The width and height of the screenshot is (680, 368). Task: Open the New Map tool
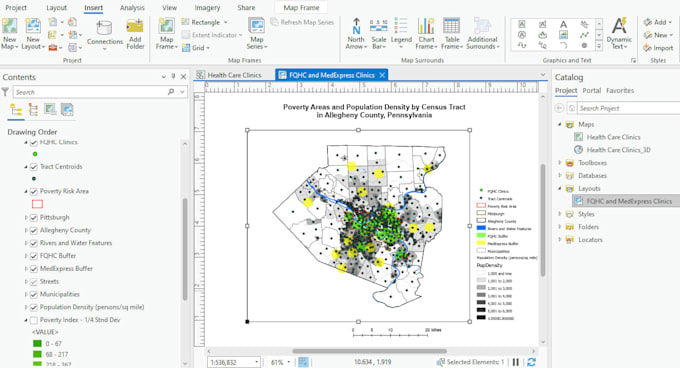pyautogui.click(x=10, y=34)
